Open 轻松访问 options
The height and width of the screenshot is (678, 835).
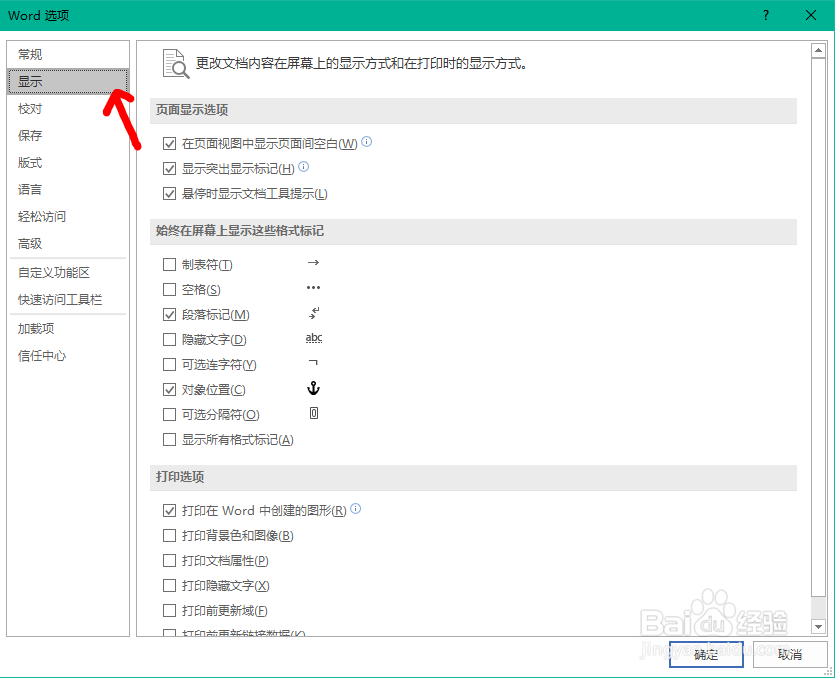(68, 217)
